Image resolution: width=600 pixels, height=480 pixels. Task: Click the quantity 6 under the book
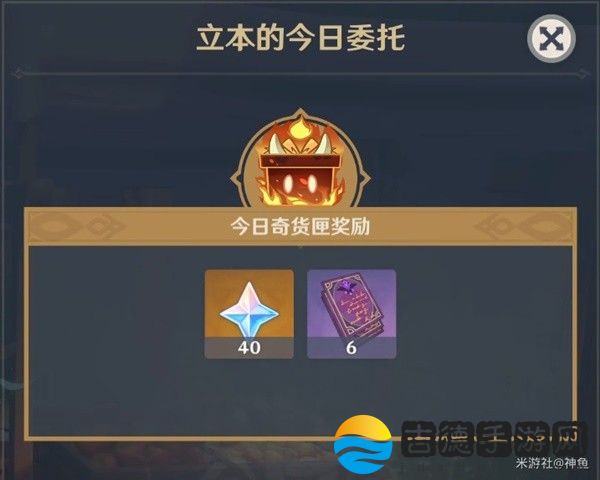click(x=351, y=348)
